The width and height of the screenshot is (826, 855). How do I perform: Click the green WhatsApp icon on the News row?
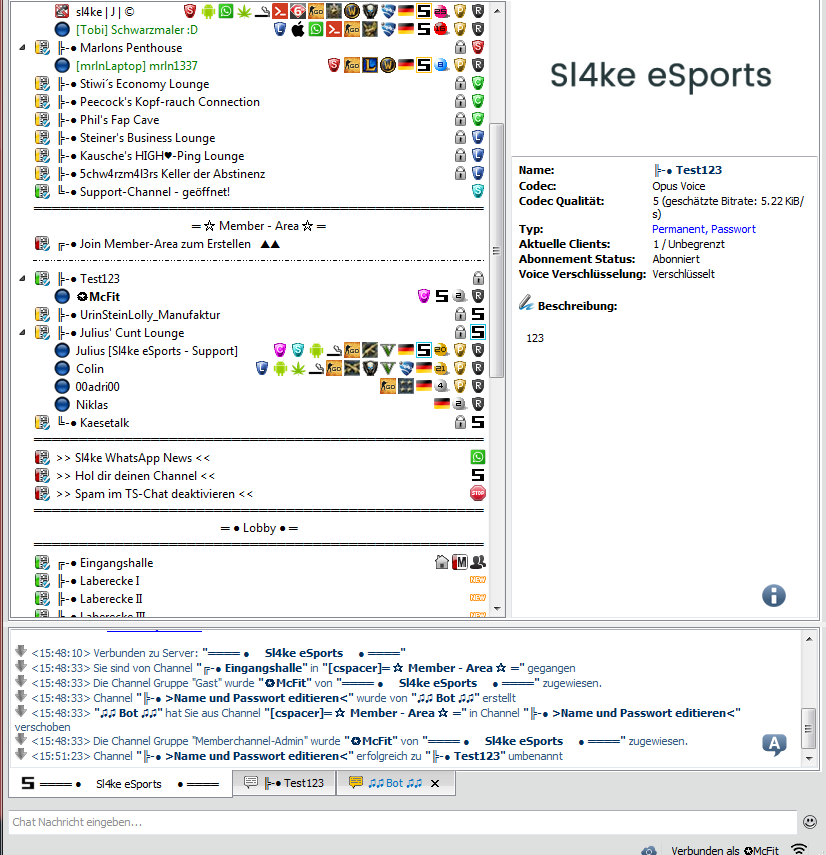[x=478, y=457]
